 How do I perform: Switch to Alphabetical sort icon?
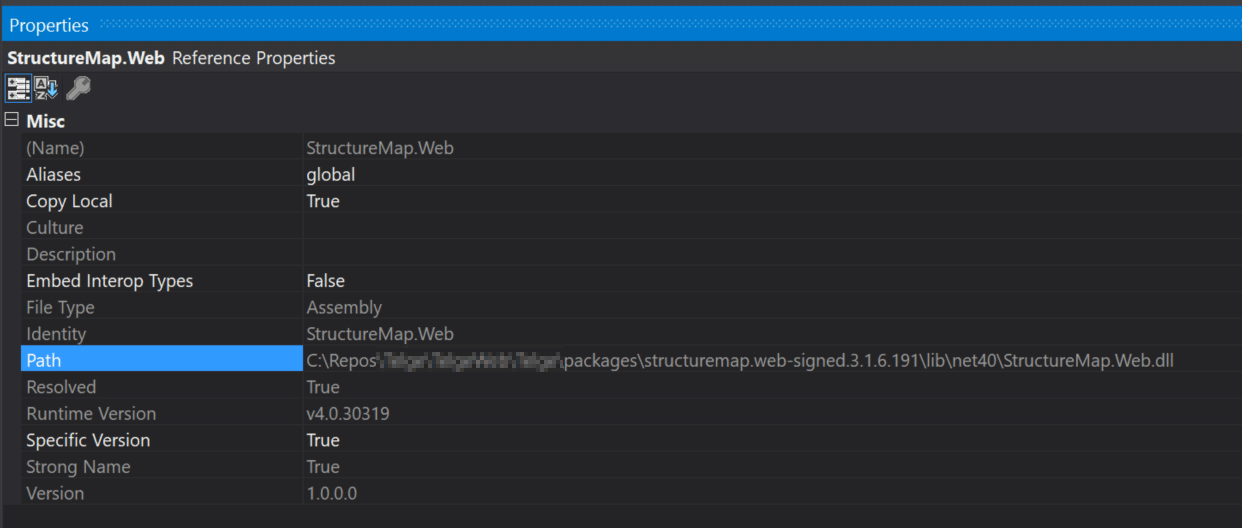pyautogui.click(x=47, y=88)
